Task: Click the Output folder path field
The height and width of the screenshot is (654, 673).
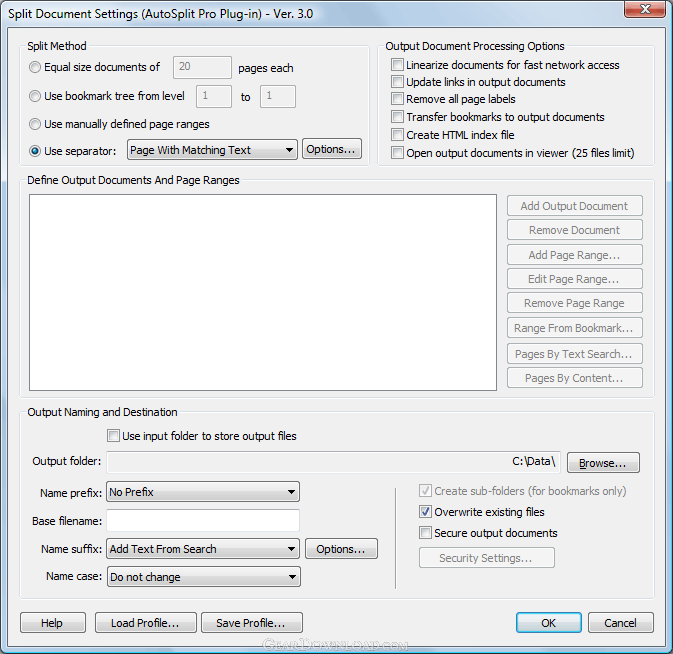Action: click(x=333, y=462)
